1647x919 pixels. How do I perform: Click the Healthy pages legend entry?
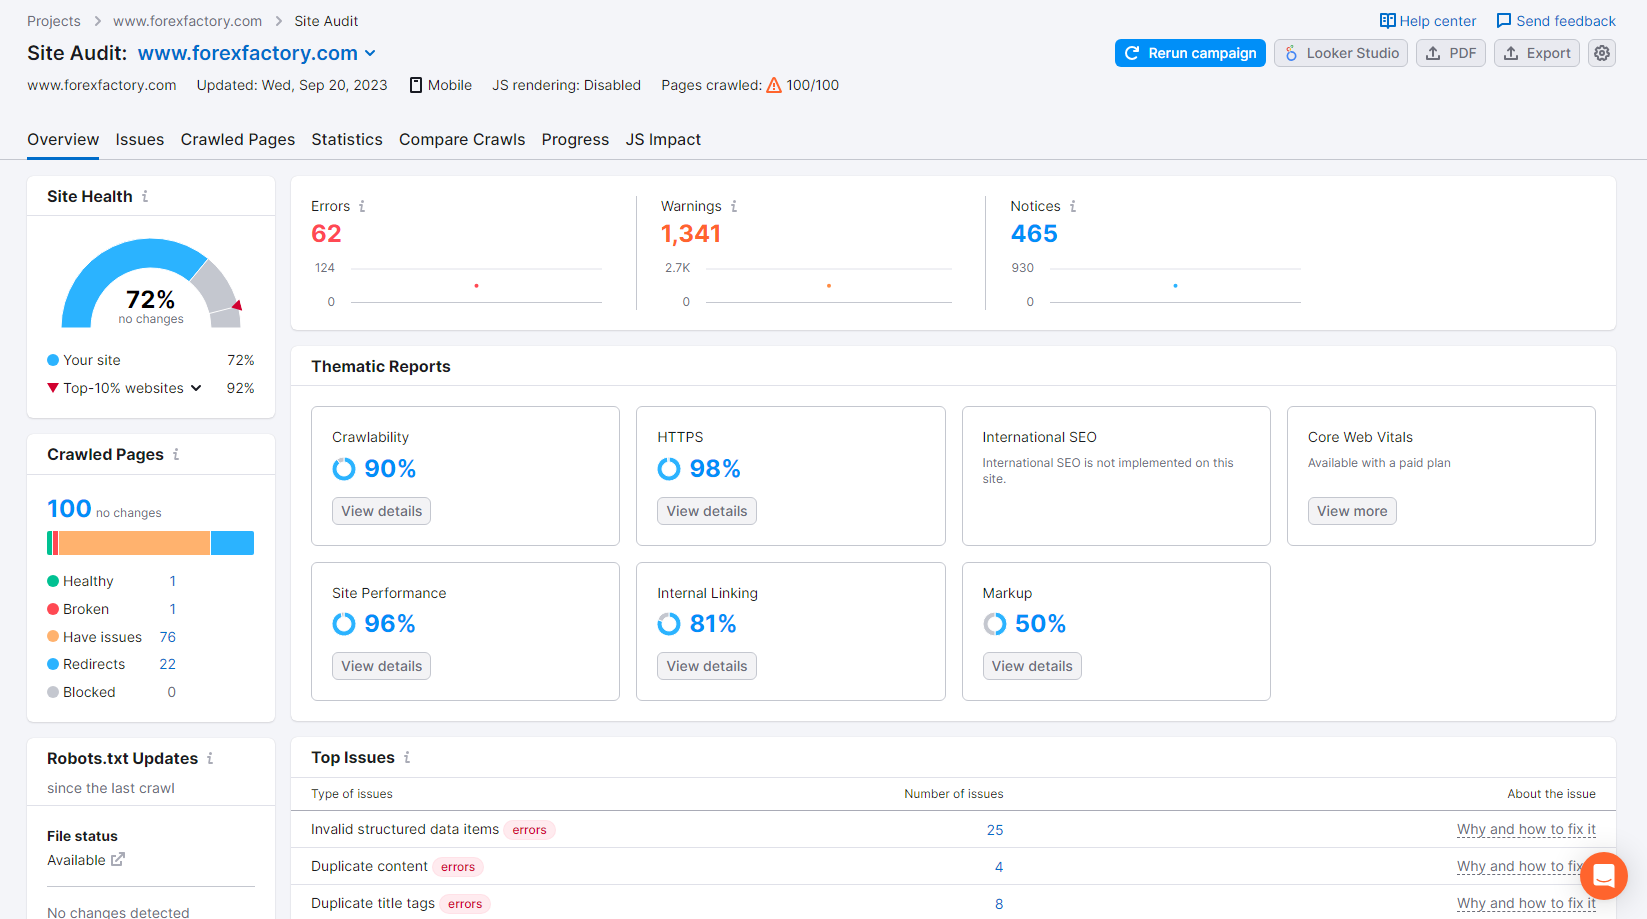click(80, 581)
